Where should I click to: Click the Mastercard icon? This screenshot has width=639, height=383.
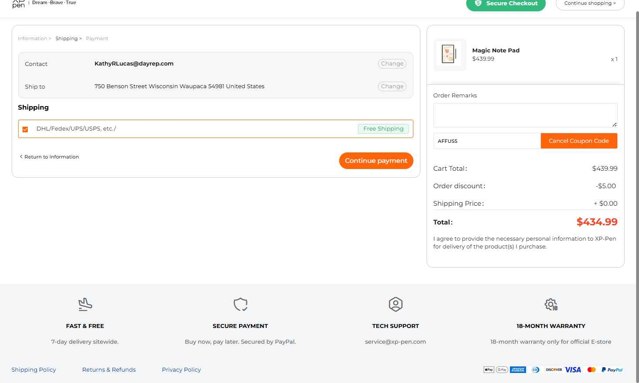[591, 370]
